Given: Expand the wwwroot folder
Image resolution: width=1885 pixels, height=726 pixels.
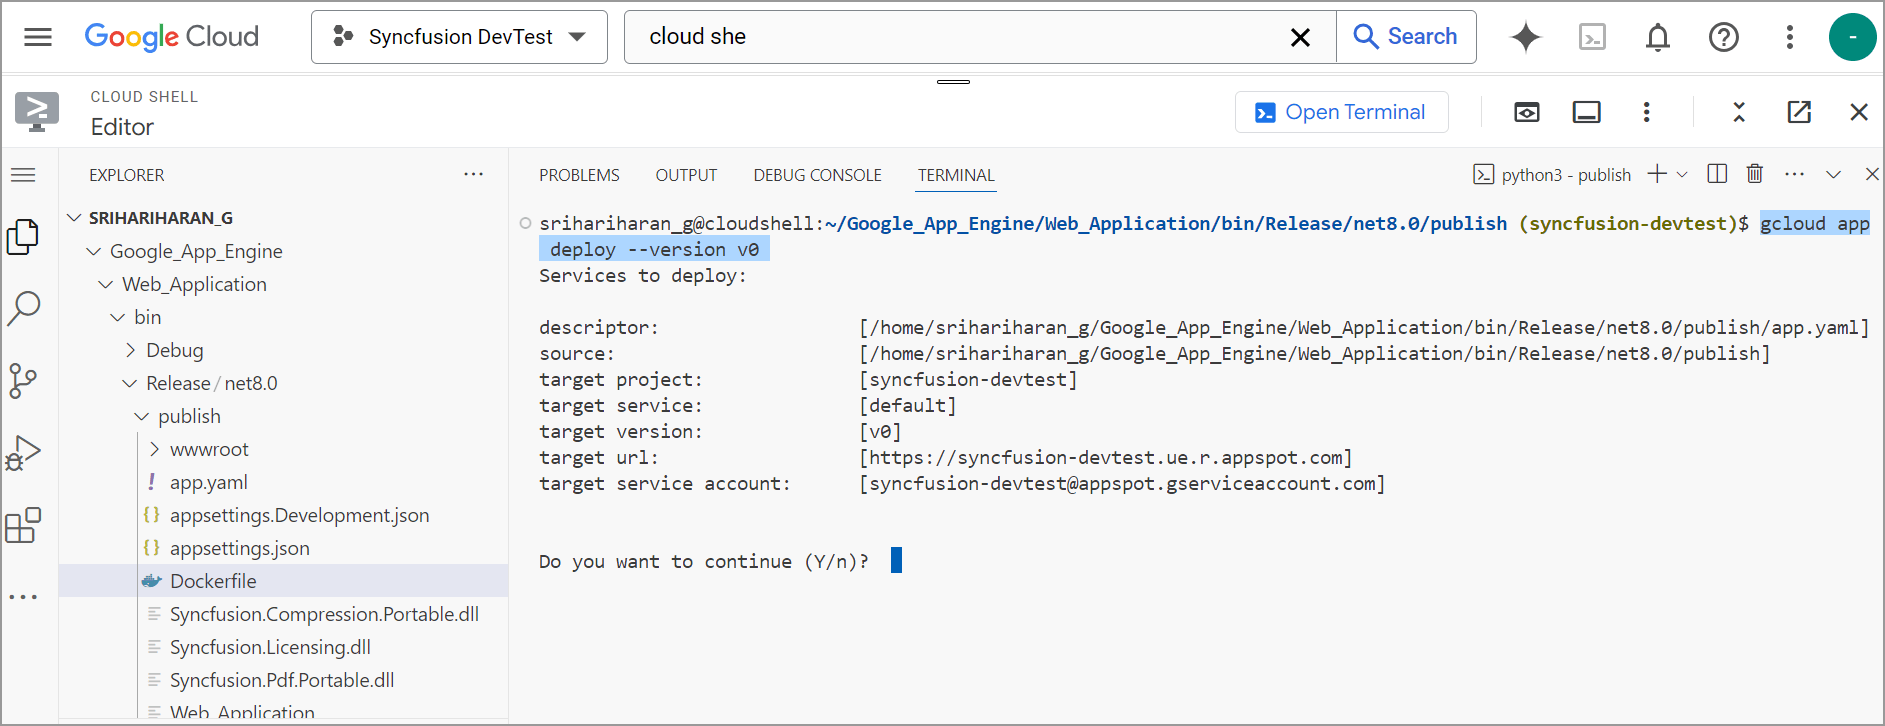Looking at the screenshot, I should click(283, 449).
